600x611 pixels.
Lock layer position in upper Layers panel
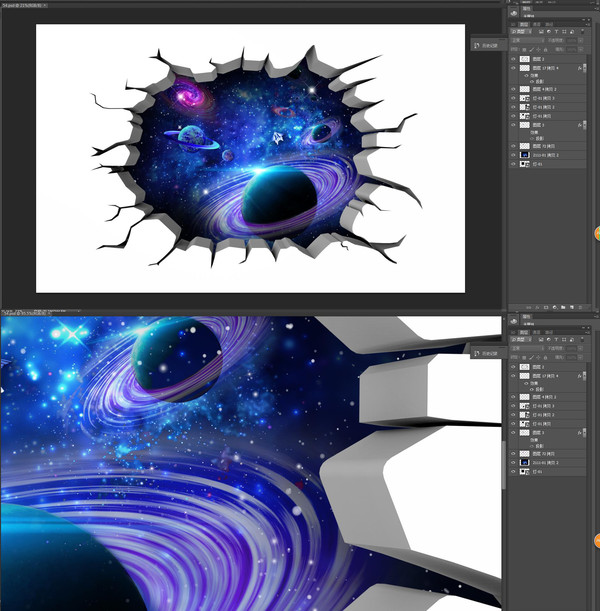click(x=538, y=49)
